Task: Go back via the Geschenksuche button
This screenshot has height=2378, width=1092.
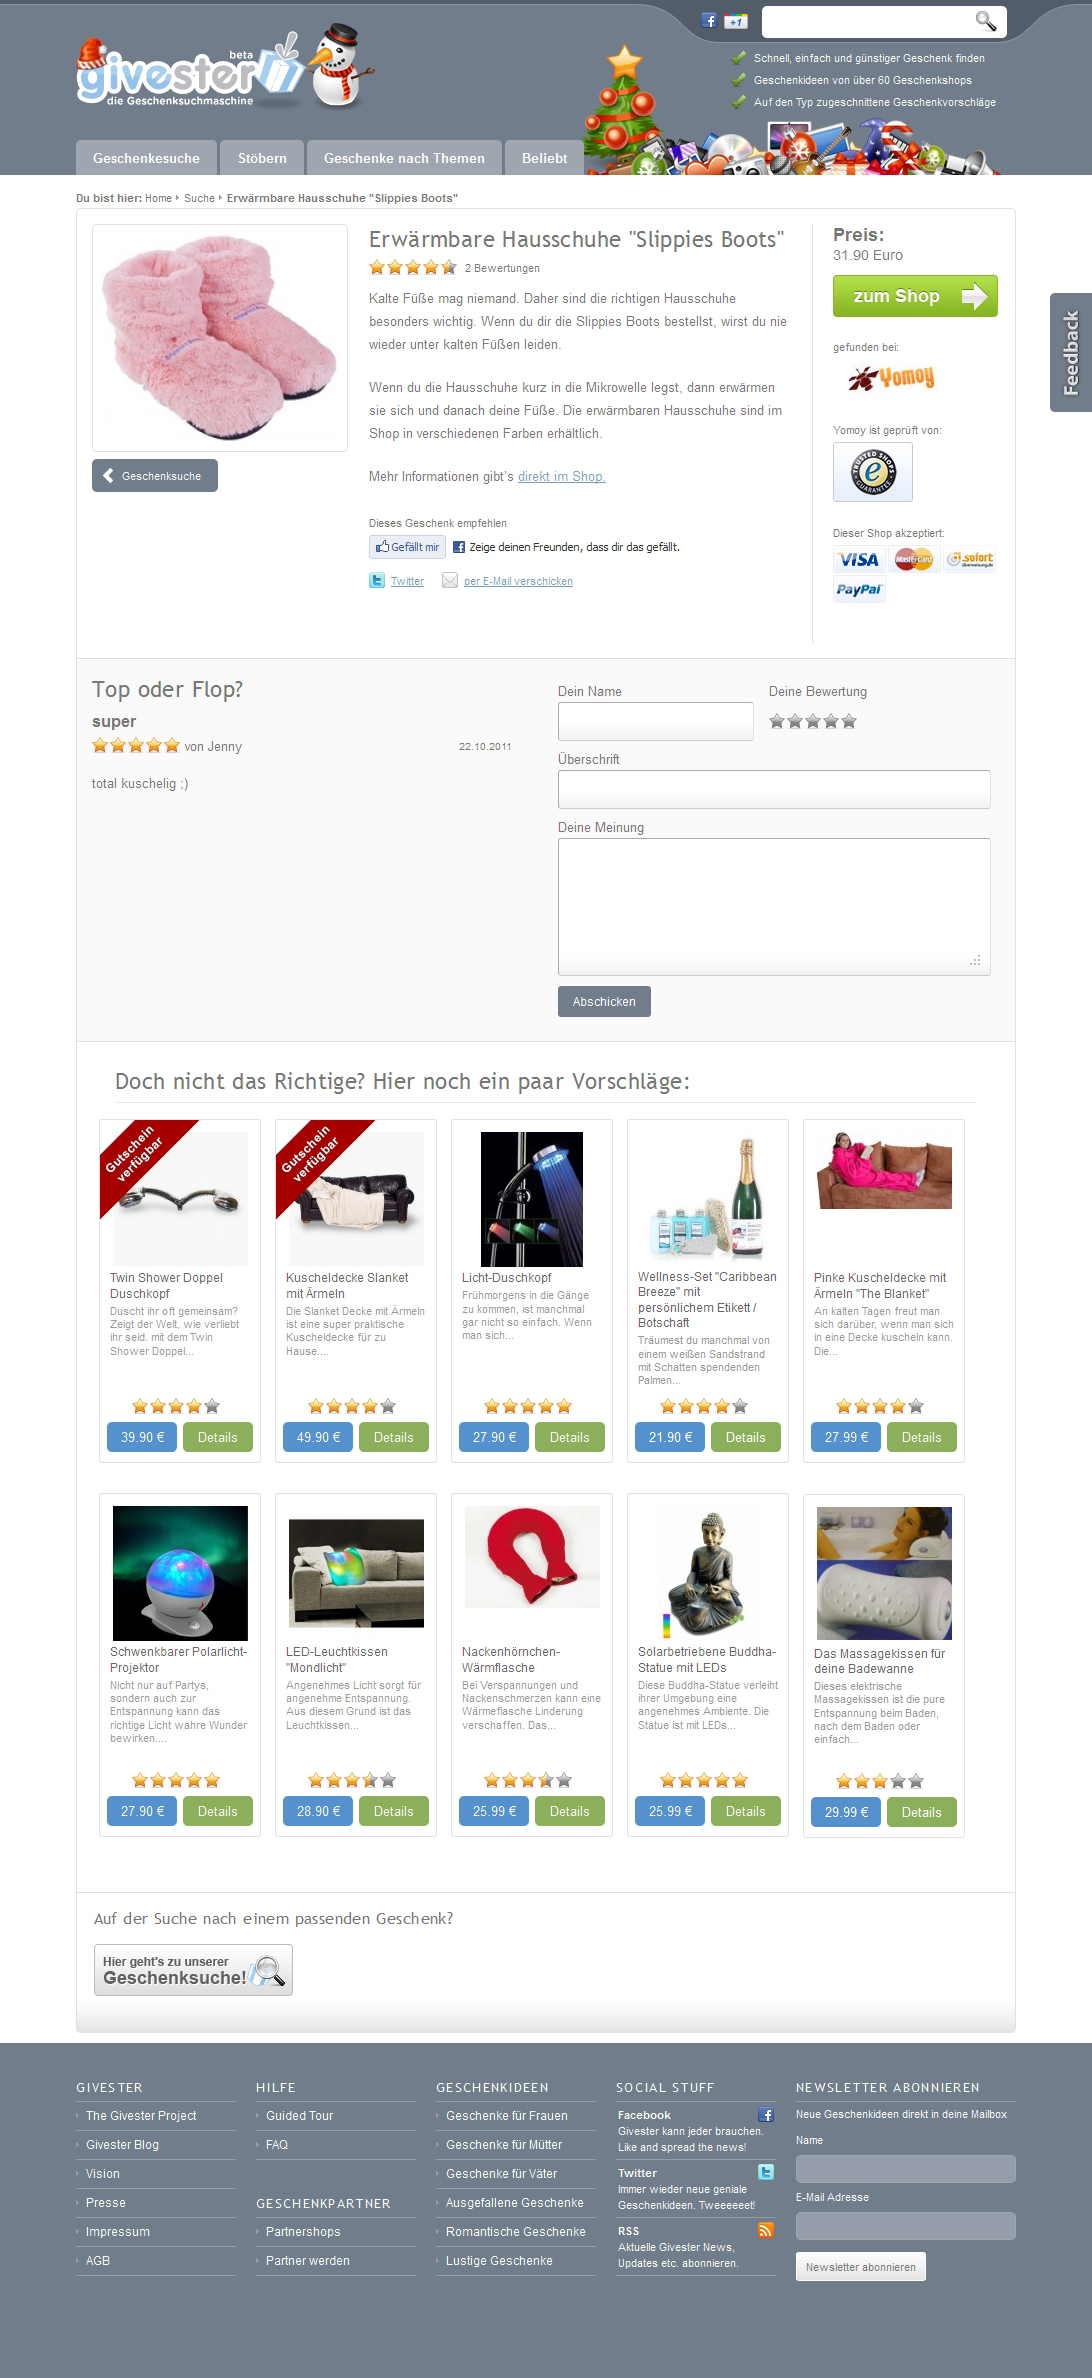Action: coord(155,476)
